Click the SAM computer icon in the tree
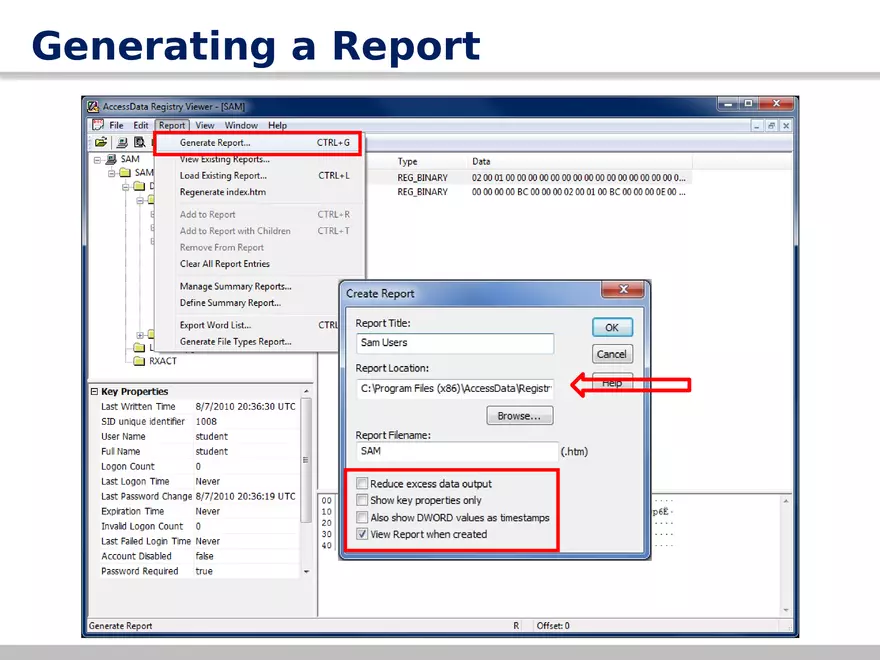 pos(113,159)
